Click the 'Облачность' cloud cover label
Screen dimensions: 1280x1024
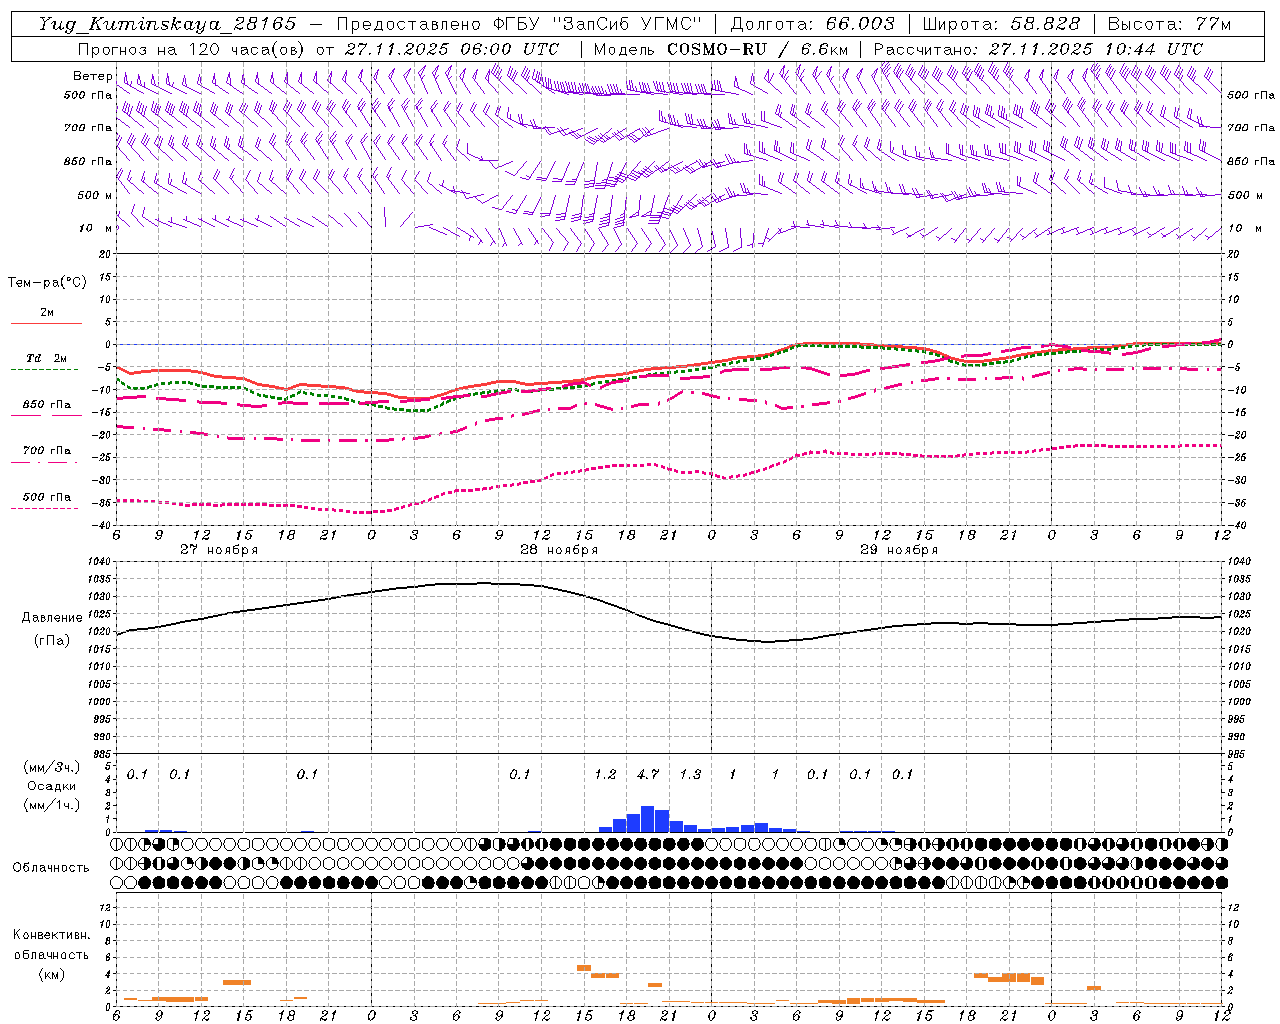pos(51,868)
